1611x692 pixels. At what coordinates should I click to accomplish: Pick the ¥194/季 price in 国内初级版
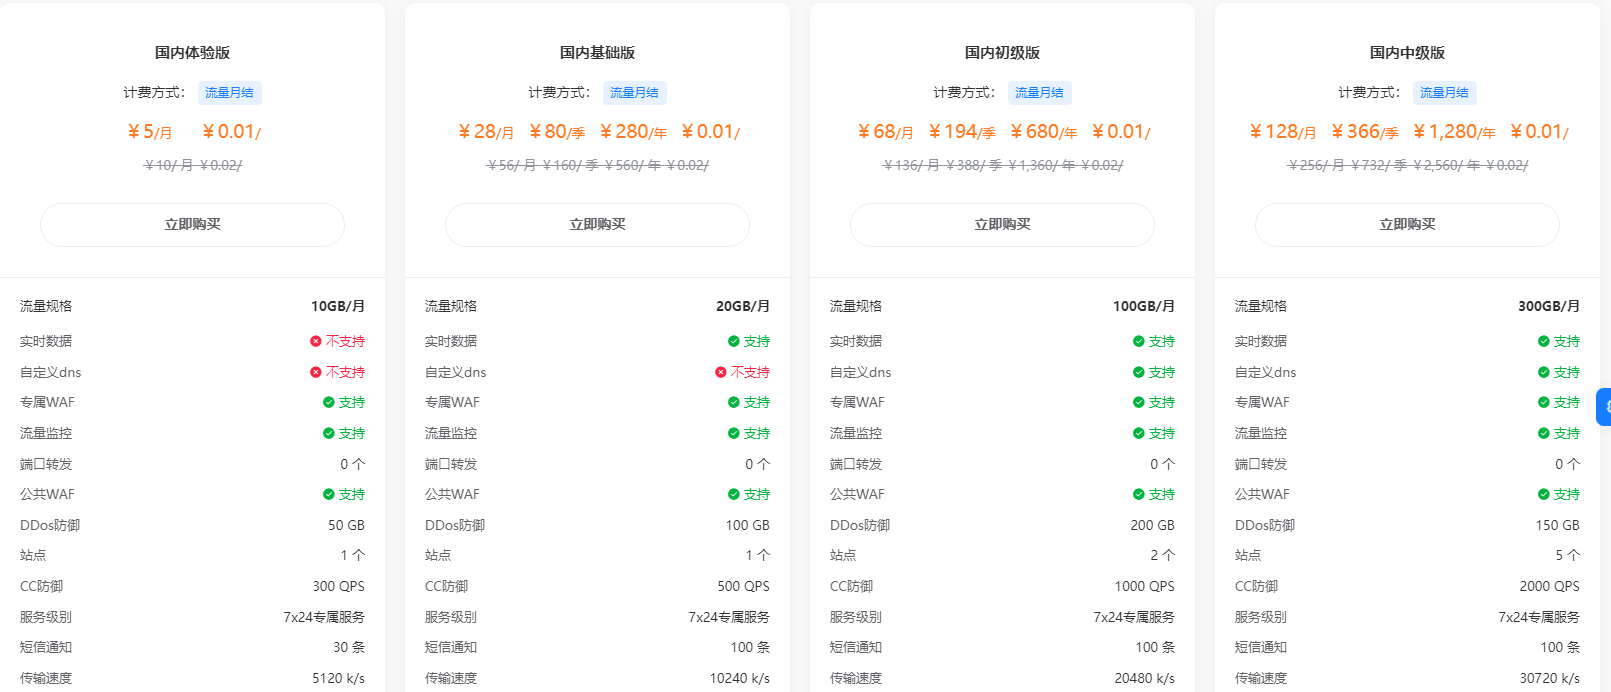coord(962,132)
